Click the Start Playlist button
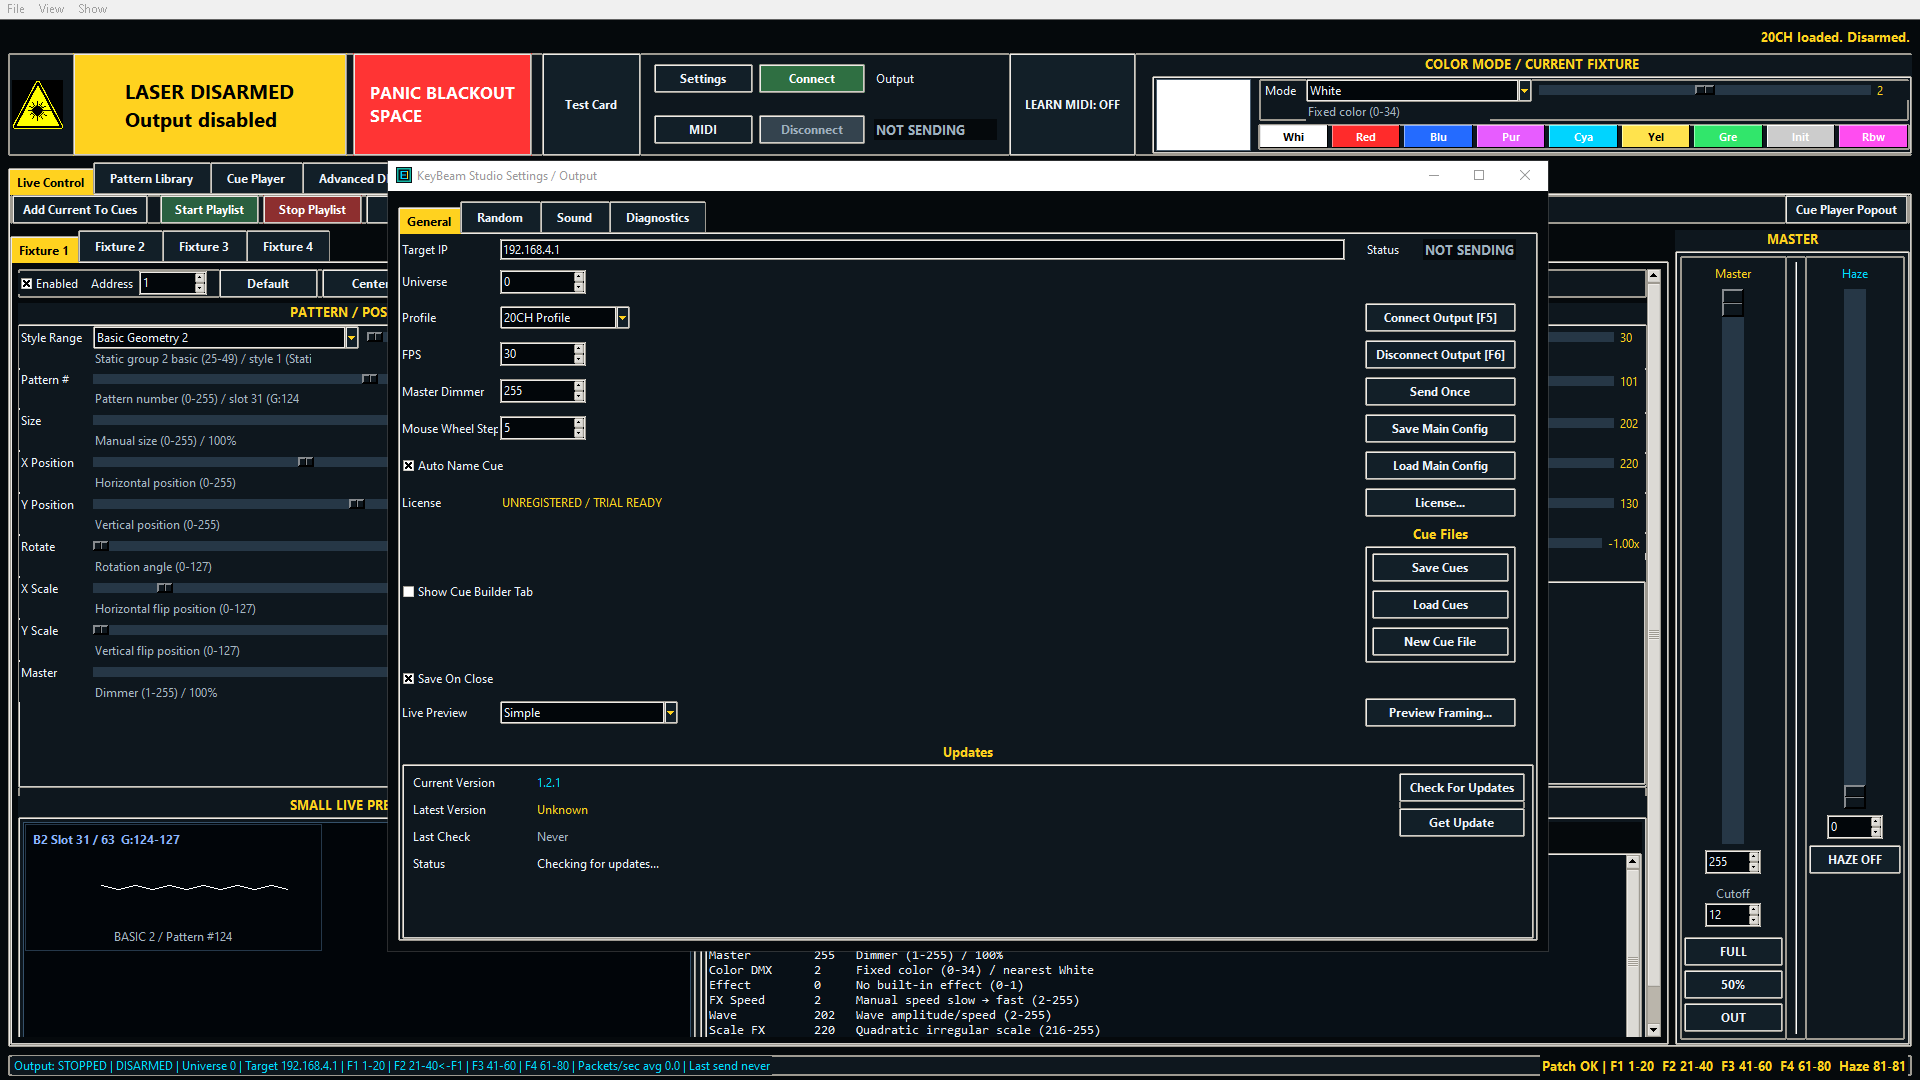1920x1080 pixels. [209, 210]
